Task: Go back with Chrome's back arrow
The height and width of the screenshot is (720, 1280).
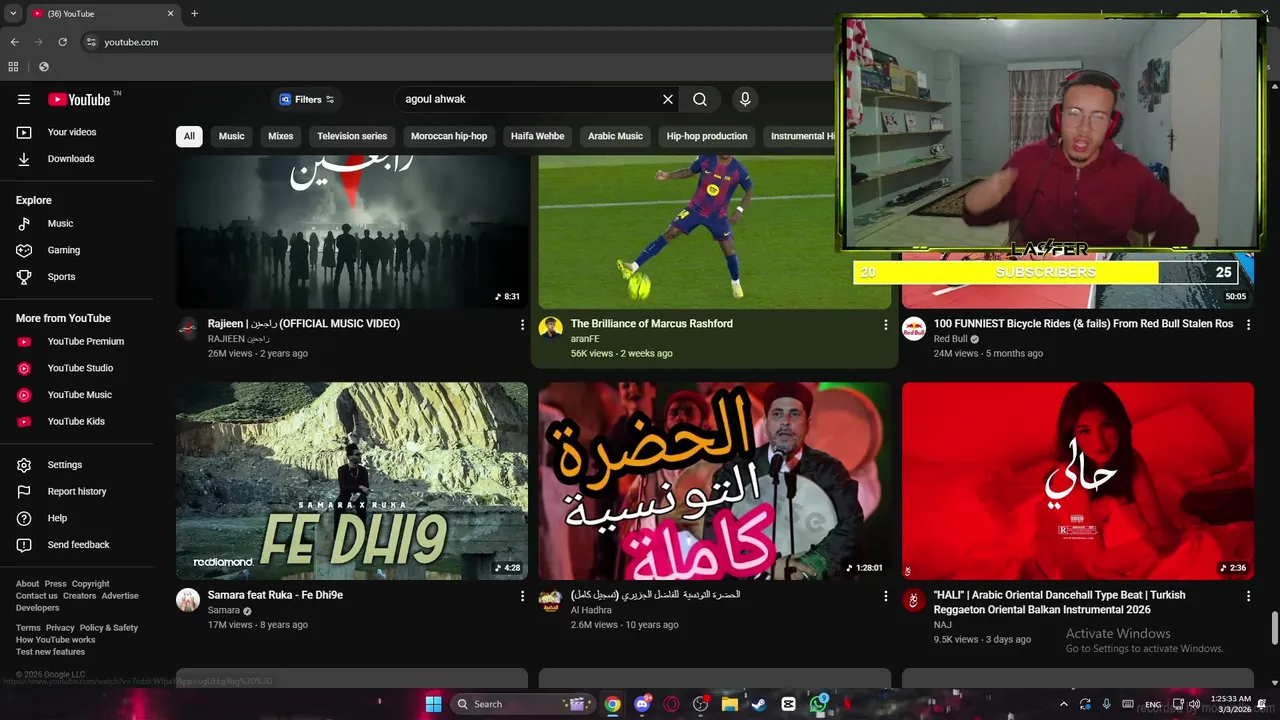Action: point(14,42)
